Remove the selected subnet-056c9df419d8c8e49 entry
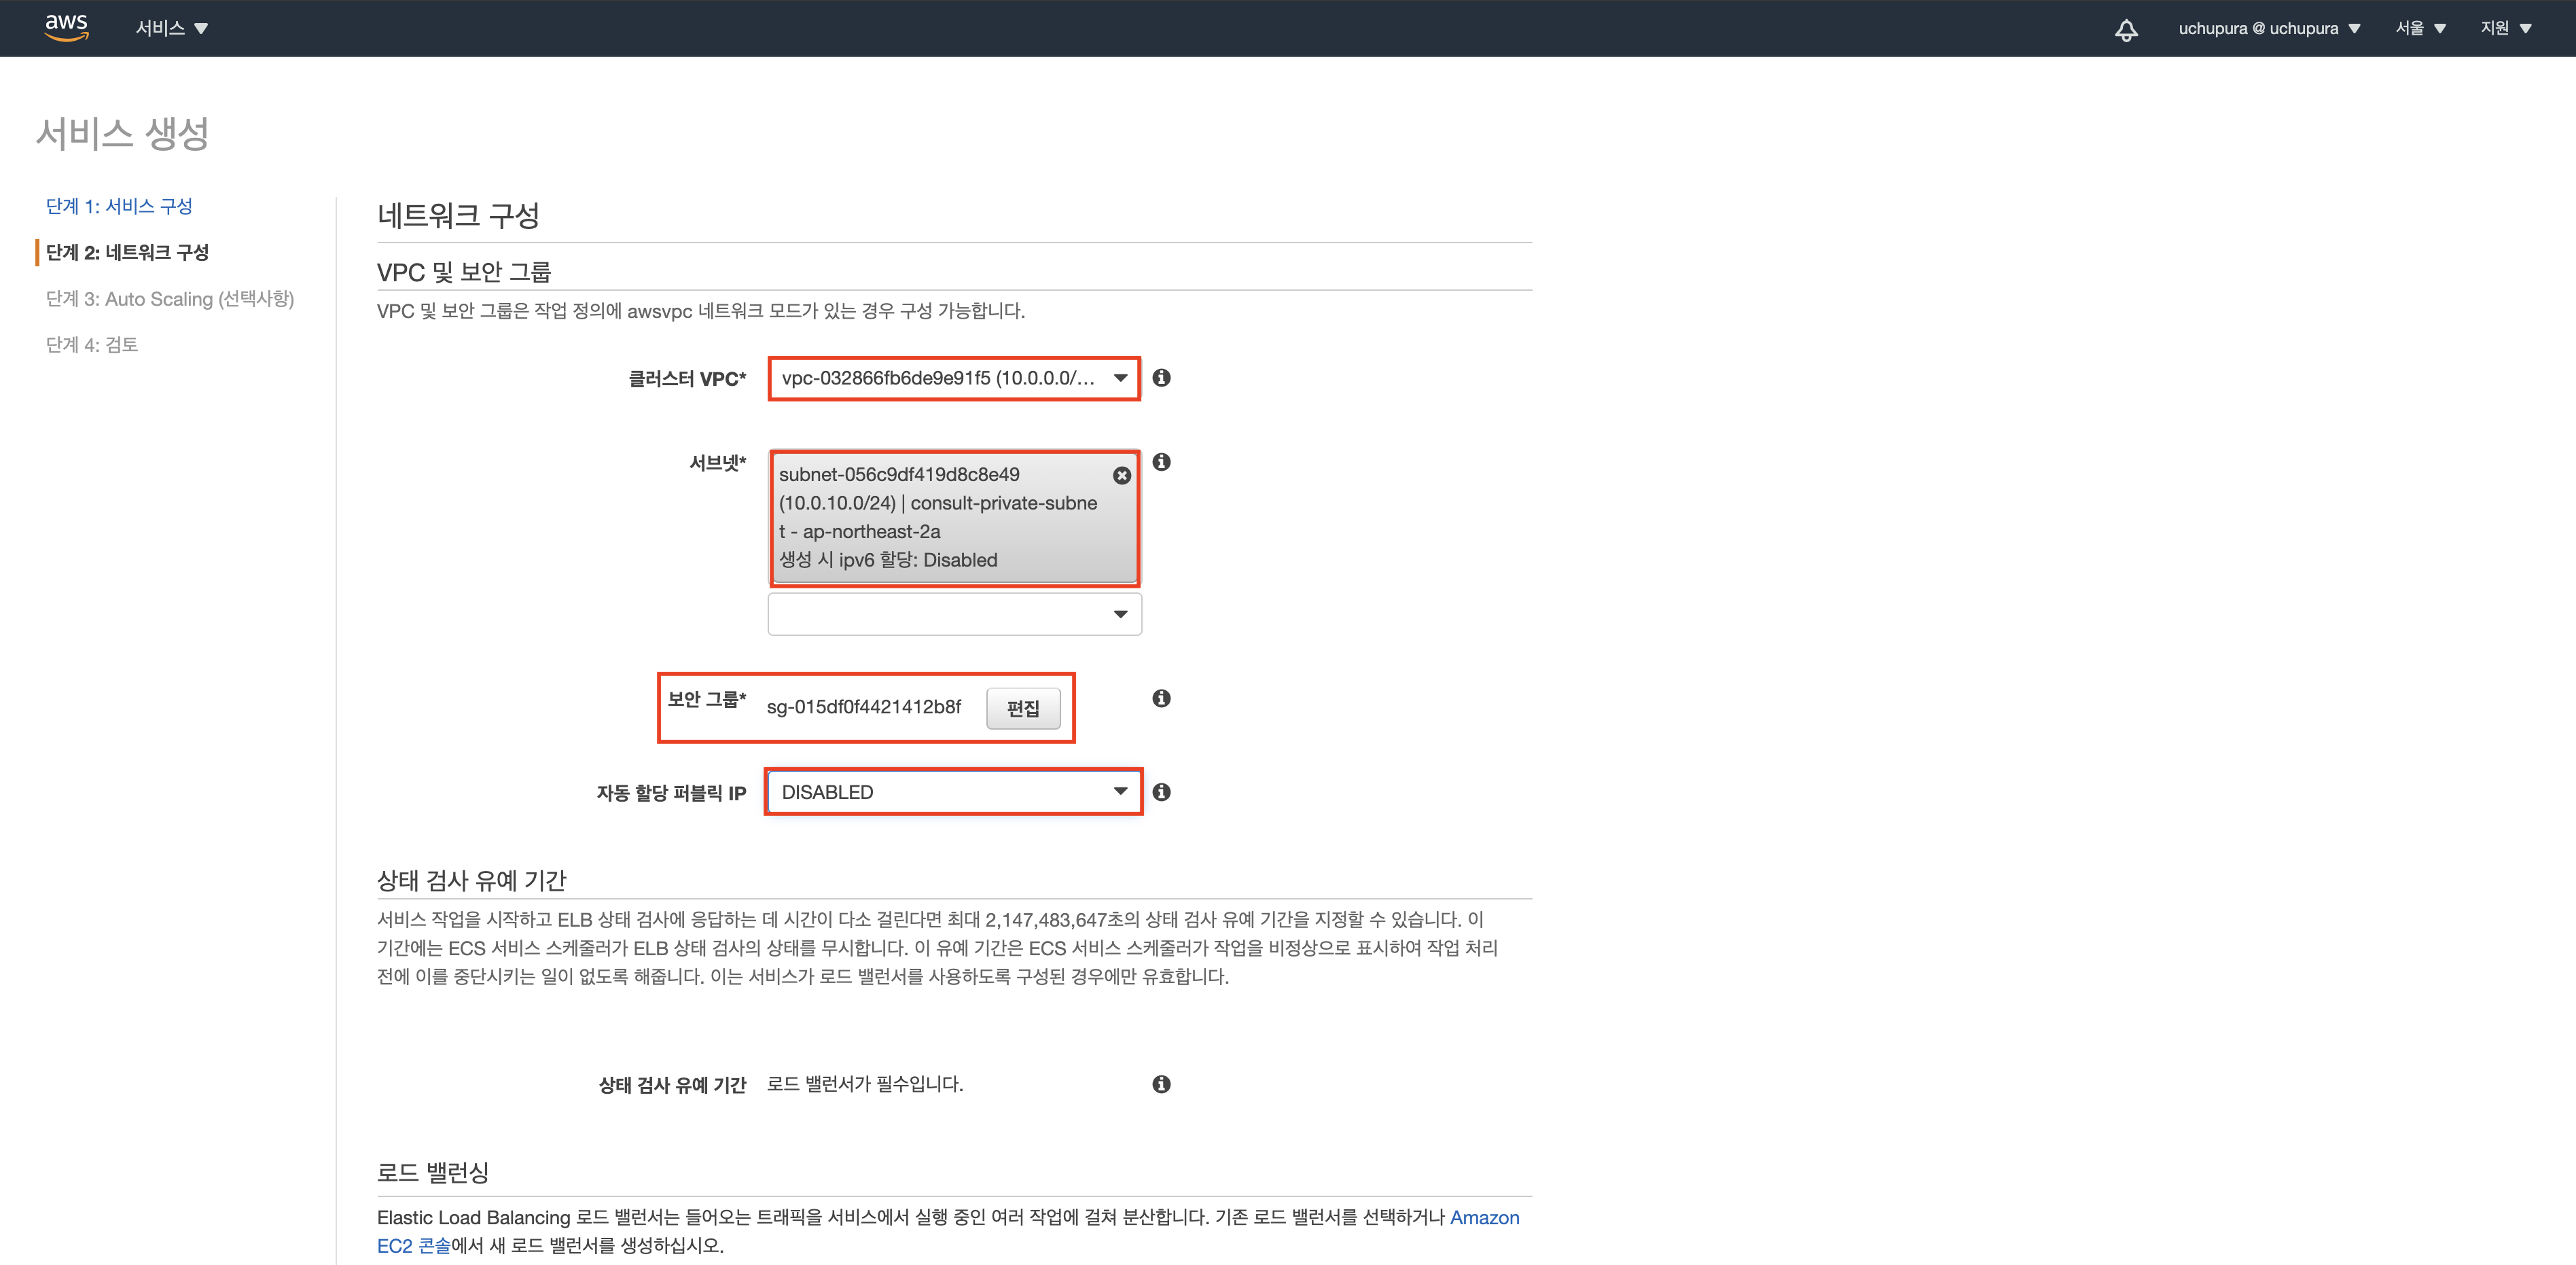This screenshot has width=2576, height=1265. [1122, 475]
